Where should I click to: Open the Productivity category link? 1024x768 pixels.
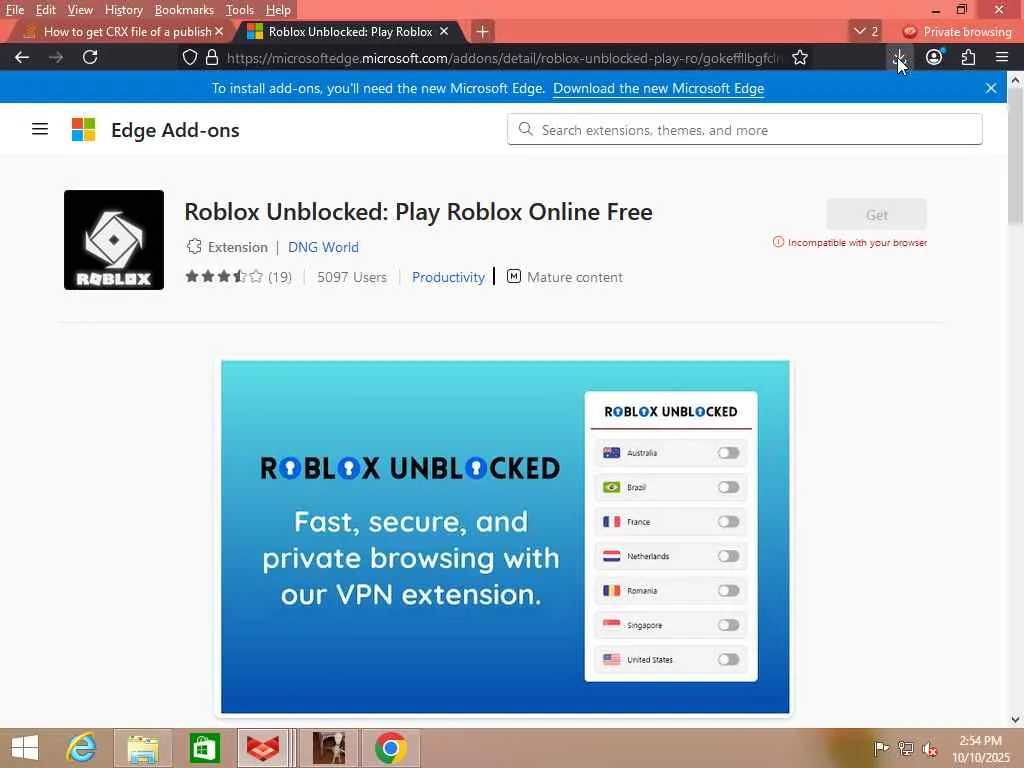[x=448, y=277]
